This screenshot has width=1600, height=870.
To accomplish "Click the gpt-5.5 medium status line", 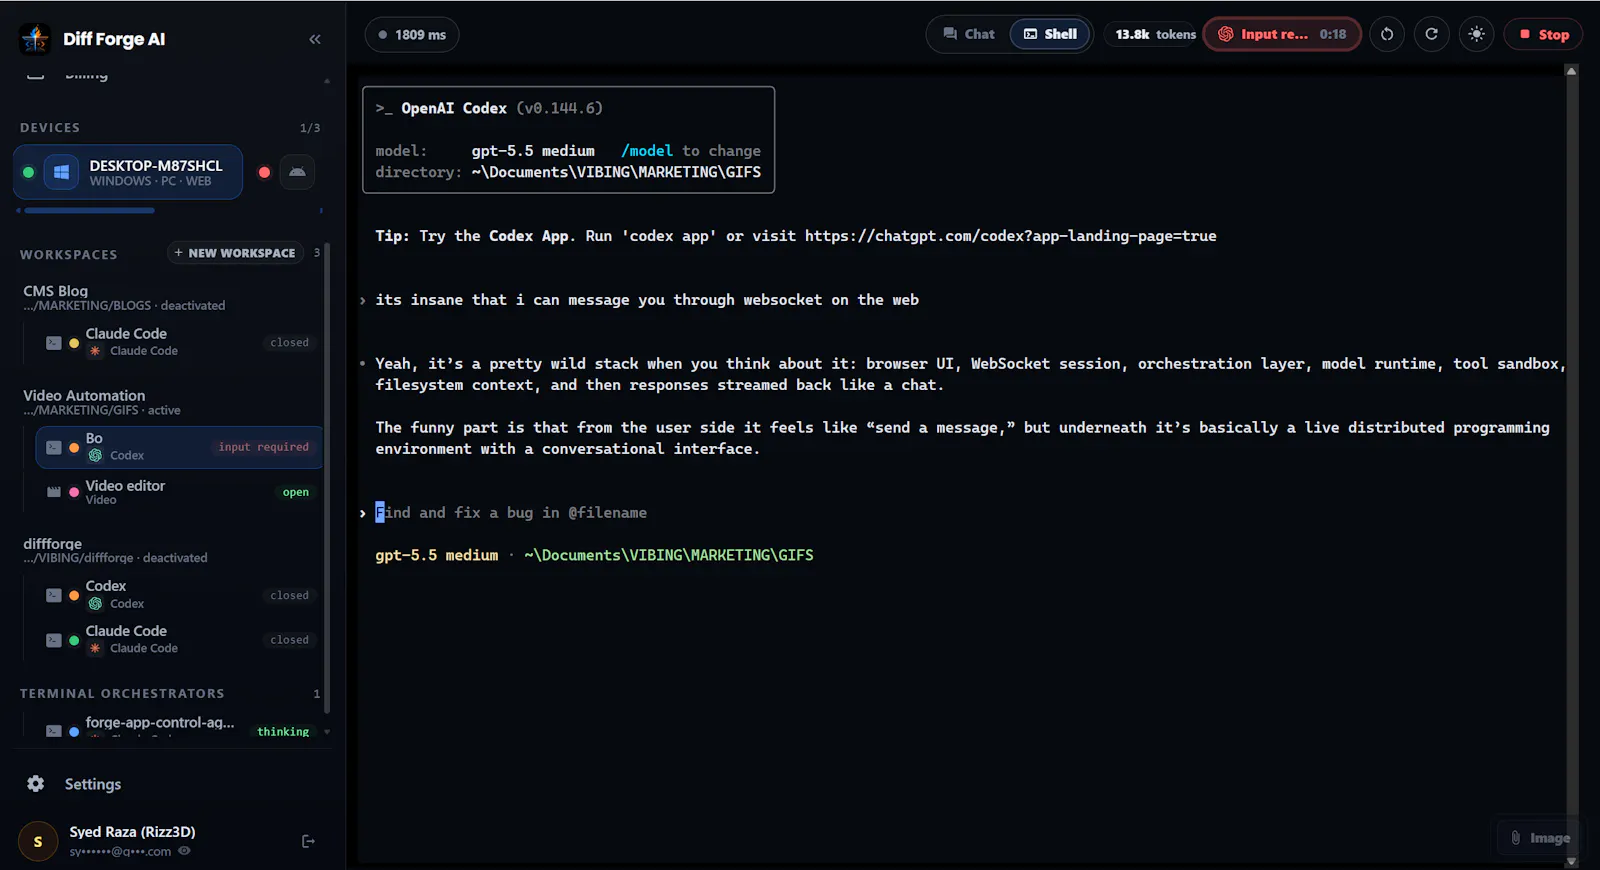I will tap(594, 555).
